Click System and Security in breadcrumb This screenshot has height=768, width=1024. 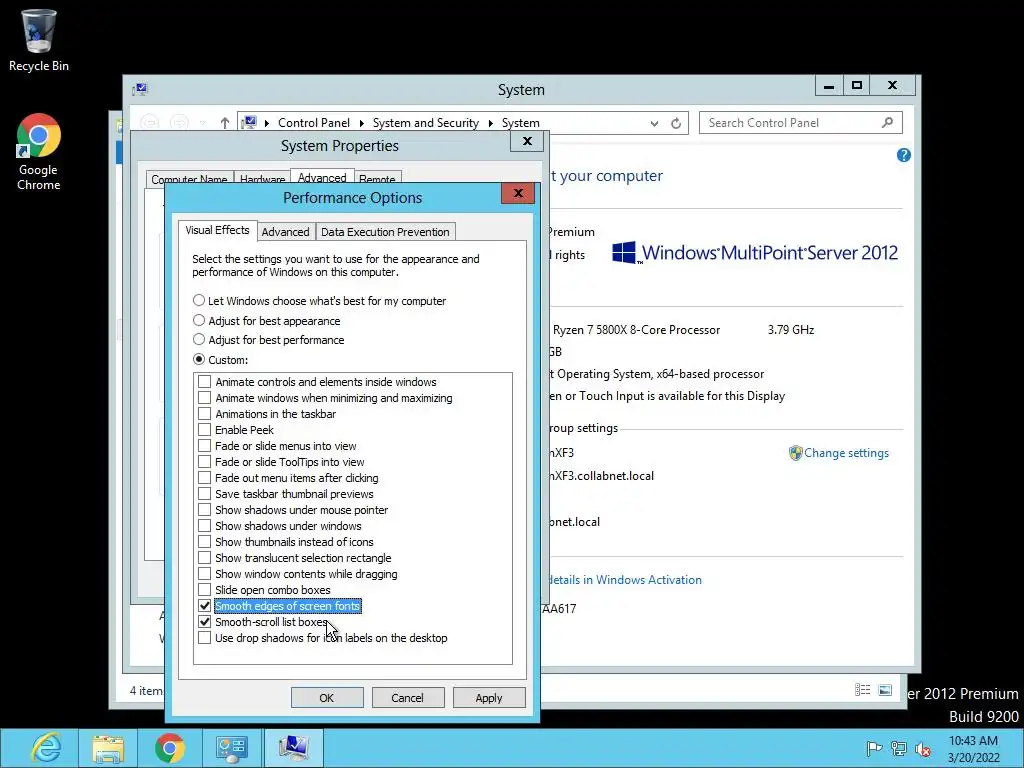tap(426, 123)
